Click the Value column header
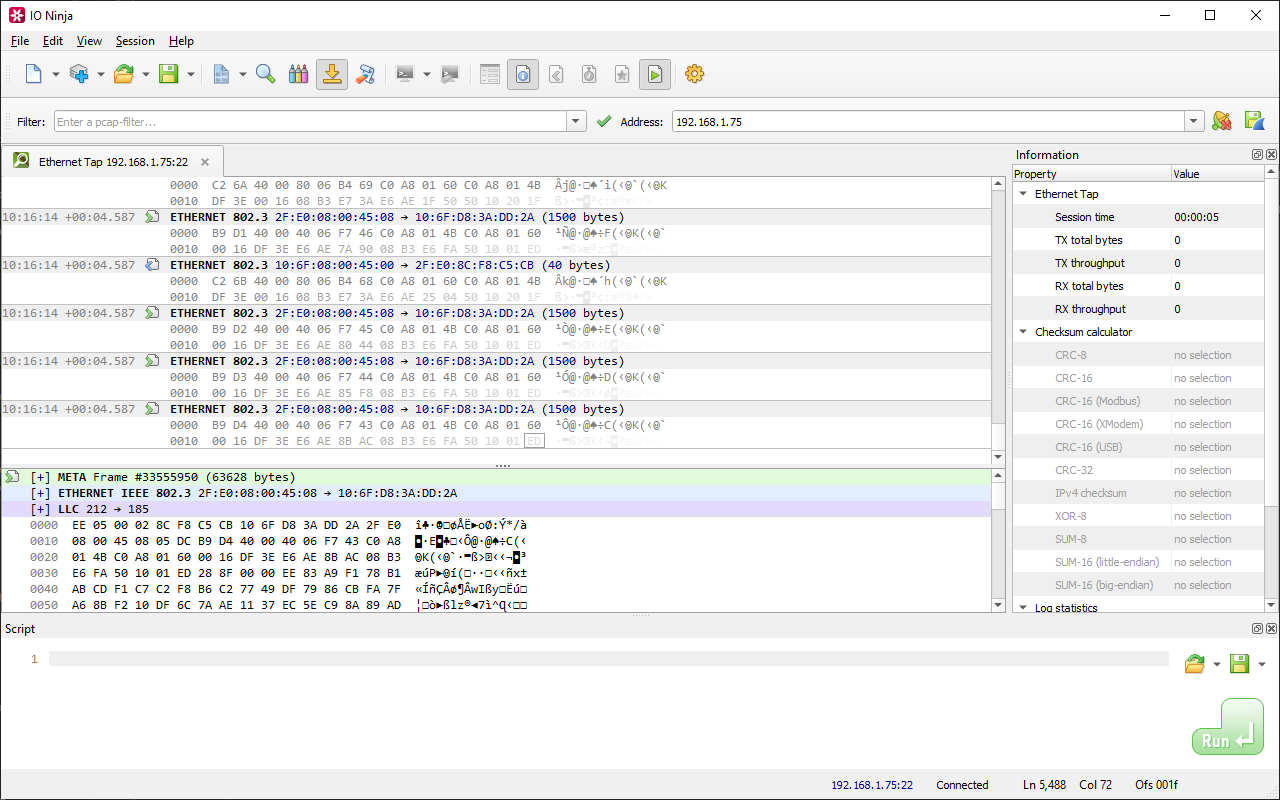 tap(1218, 174)
